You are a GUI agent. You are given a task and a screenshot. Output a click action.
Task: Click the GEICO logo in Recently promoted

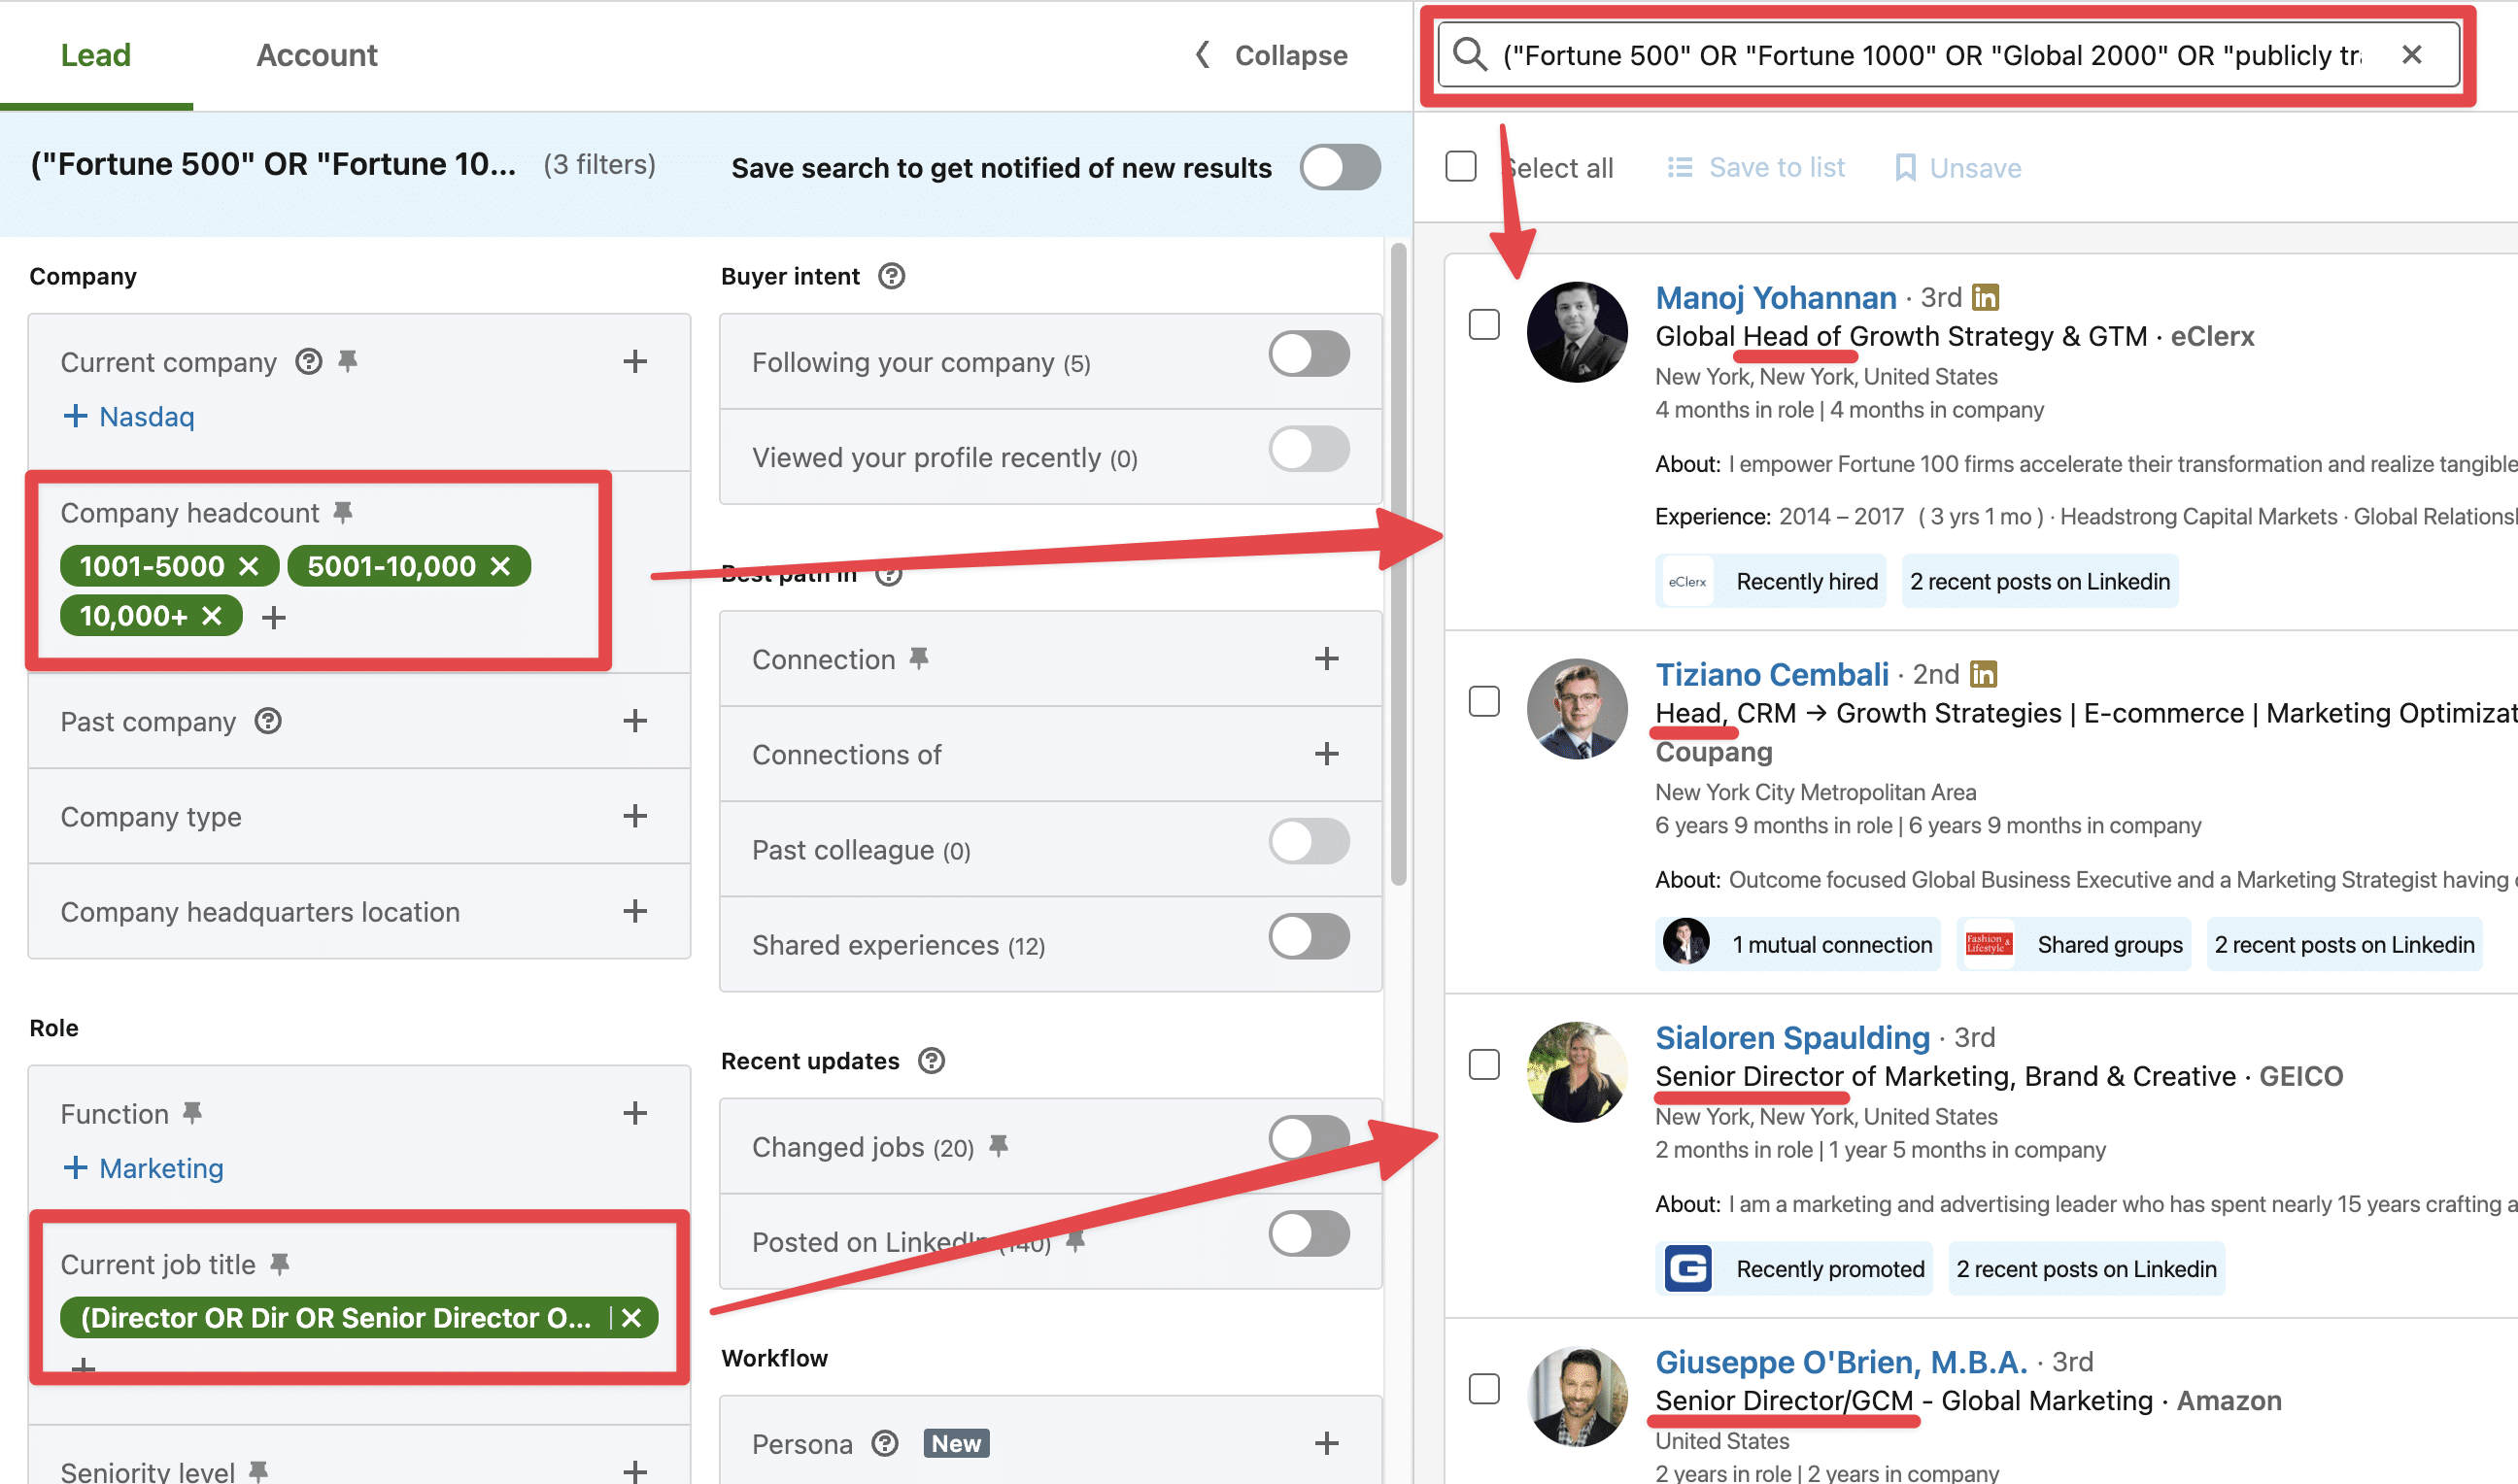[1687, 1268]
